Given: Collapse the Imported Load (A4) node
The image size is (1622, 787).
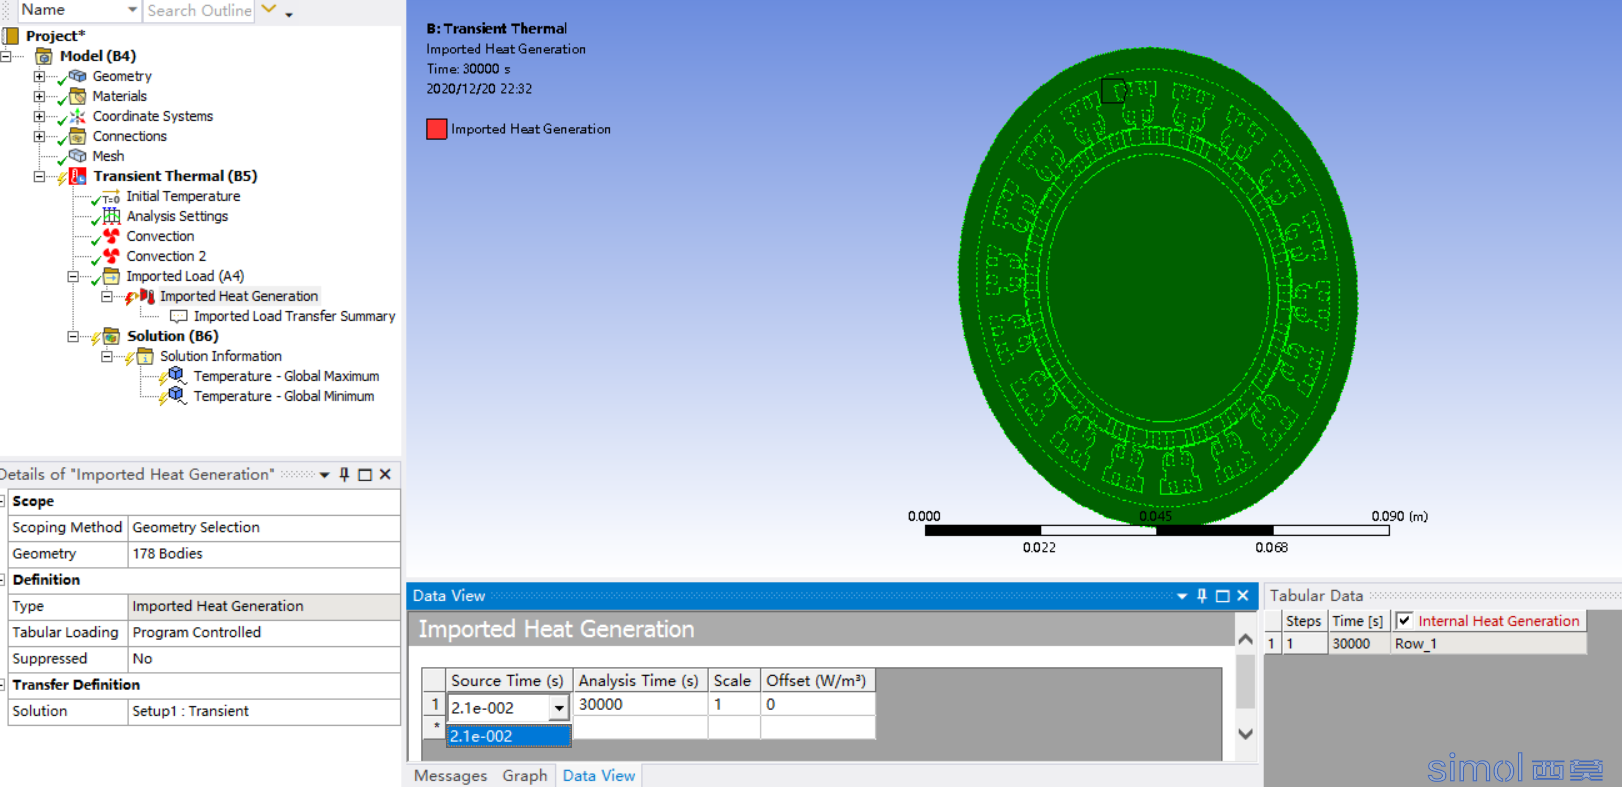Looking at the screenshot, I should click(x=73, y=276).
